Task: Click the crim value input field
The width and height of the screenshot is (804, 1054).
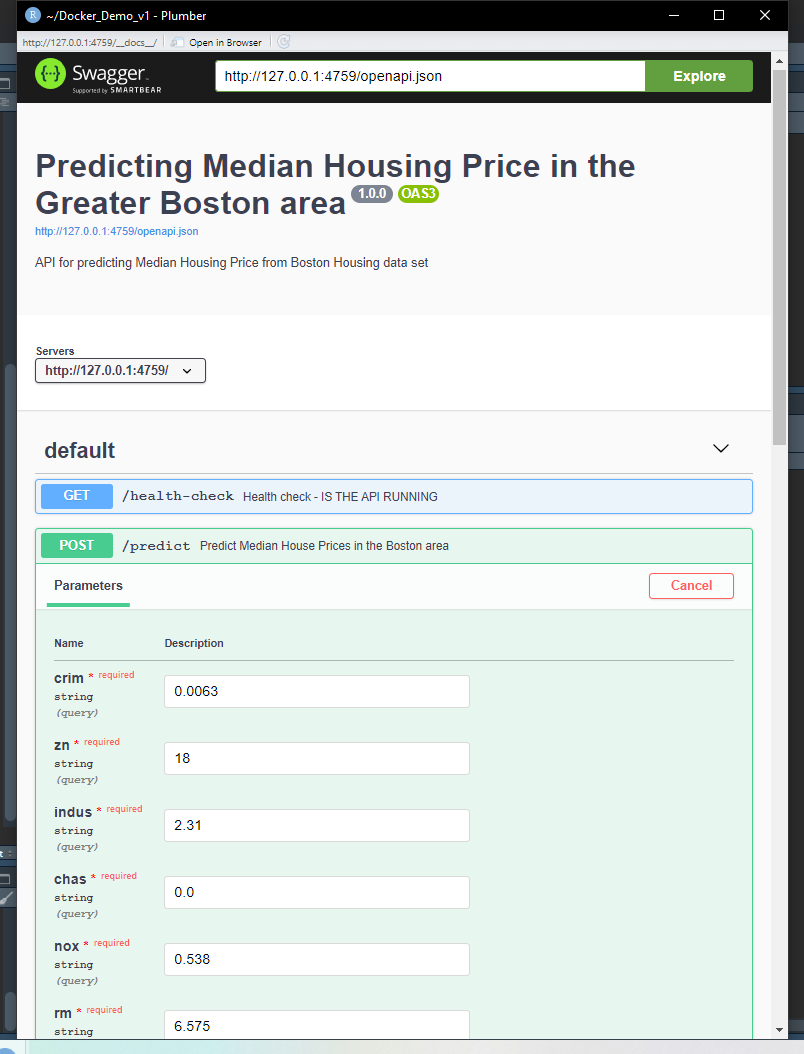Action: (x=316, y=691)
